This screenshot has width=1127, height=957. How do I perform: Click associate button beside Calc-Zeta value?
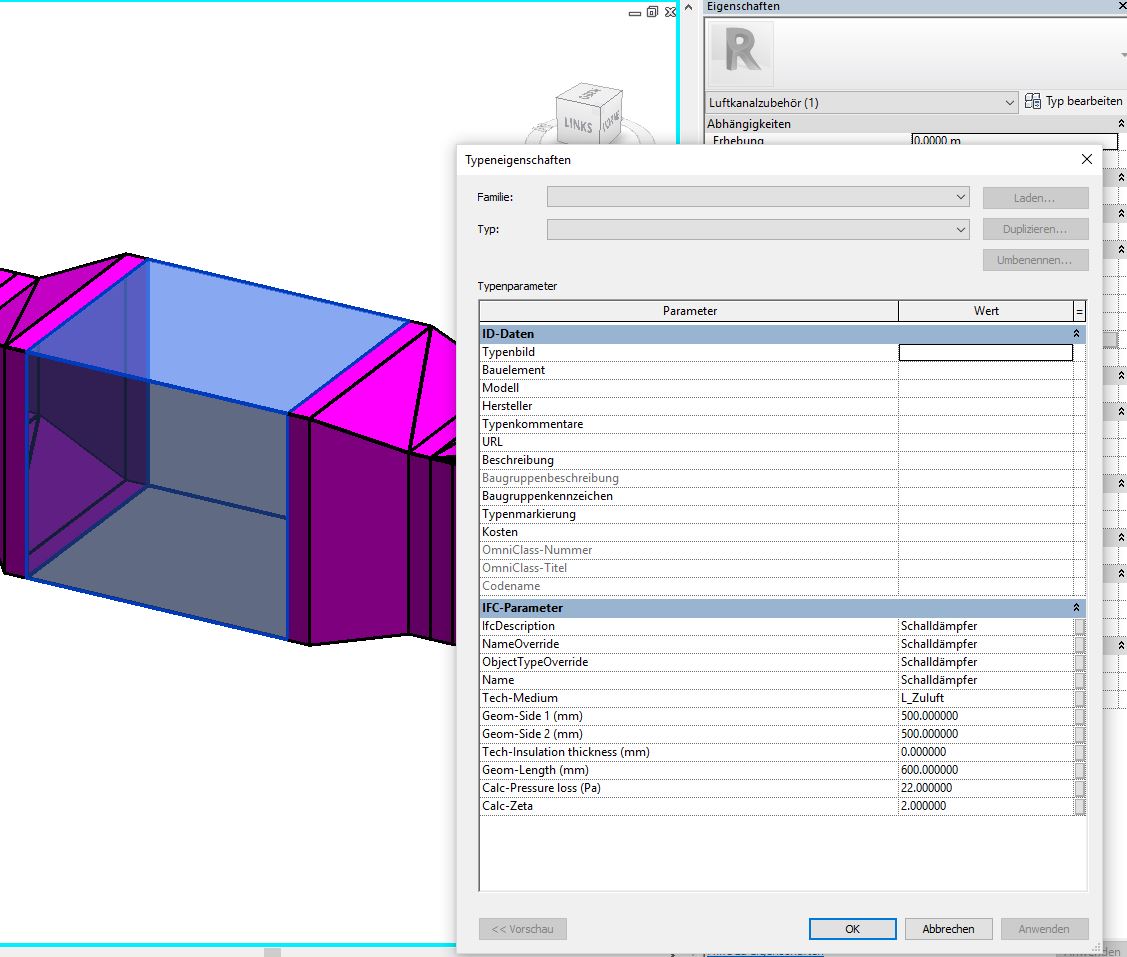[x=1079, y=806]
